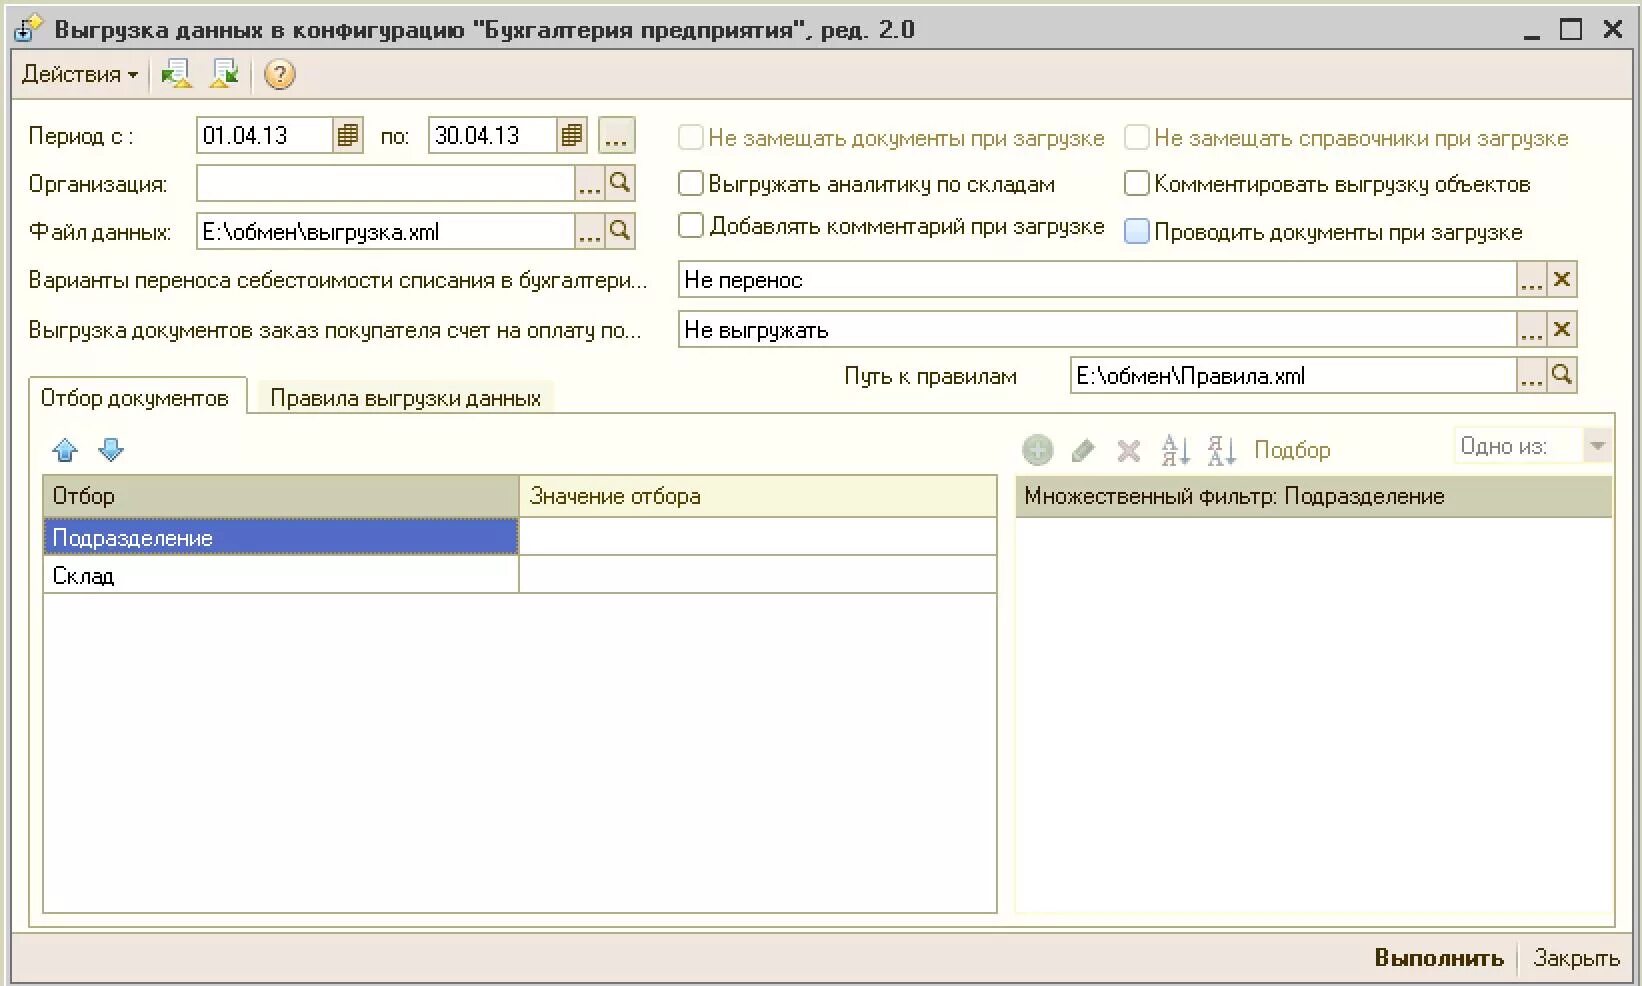Check Добавлять комментарий при загрузке
Viewport: 1642px width, 986px height.
point(691,226)
